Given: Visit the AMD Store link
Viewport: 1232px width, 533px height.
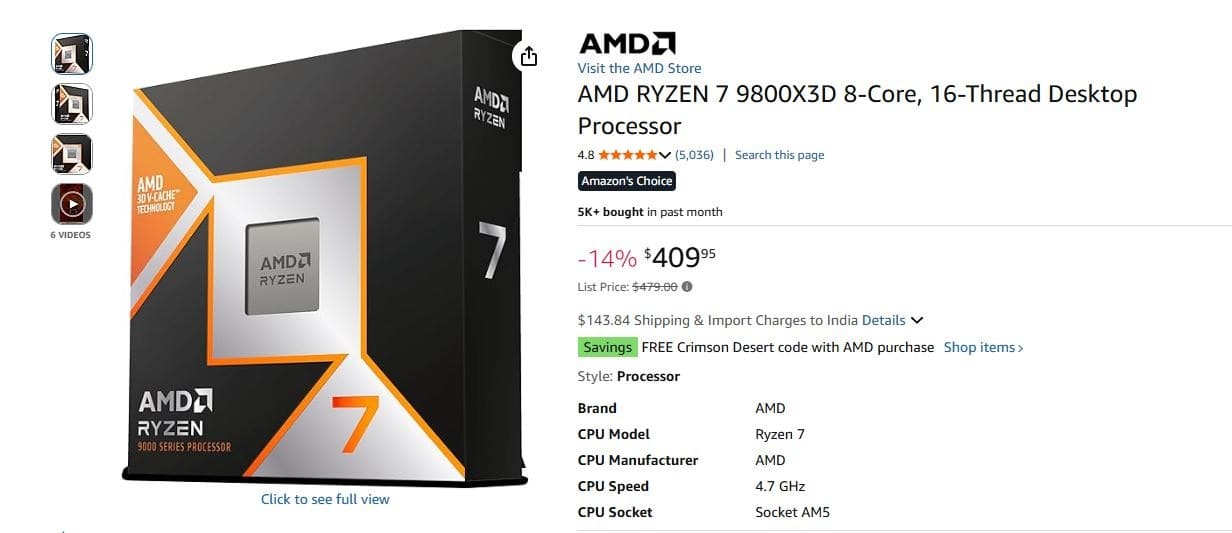Looking at the screenshot, I should click(x=639, y=68).
